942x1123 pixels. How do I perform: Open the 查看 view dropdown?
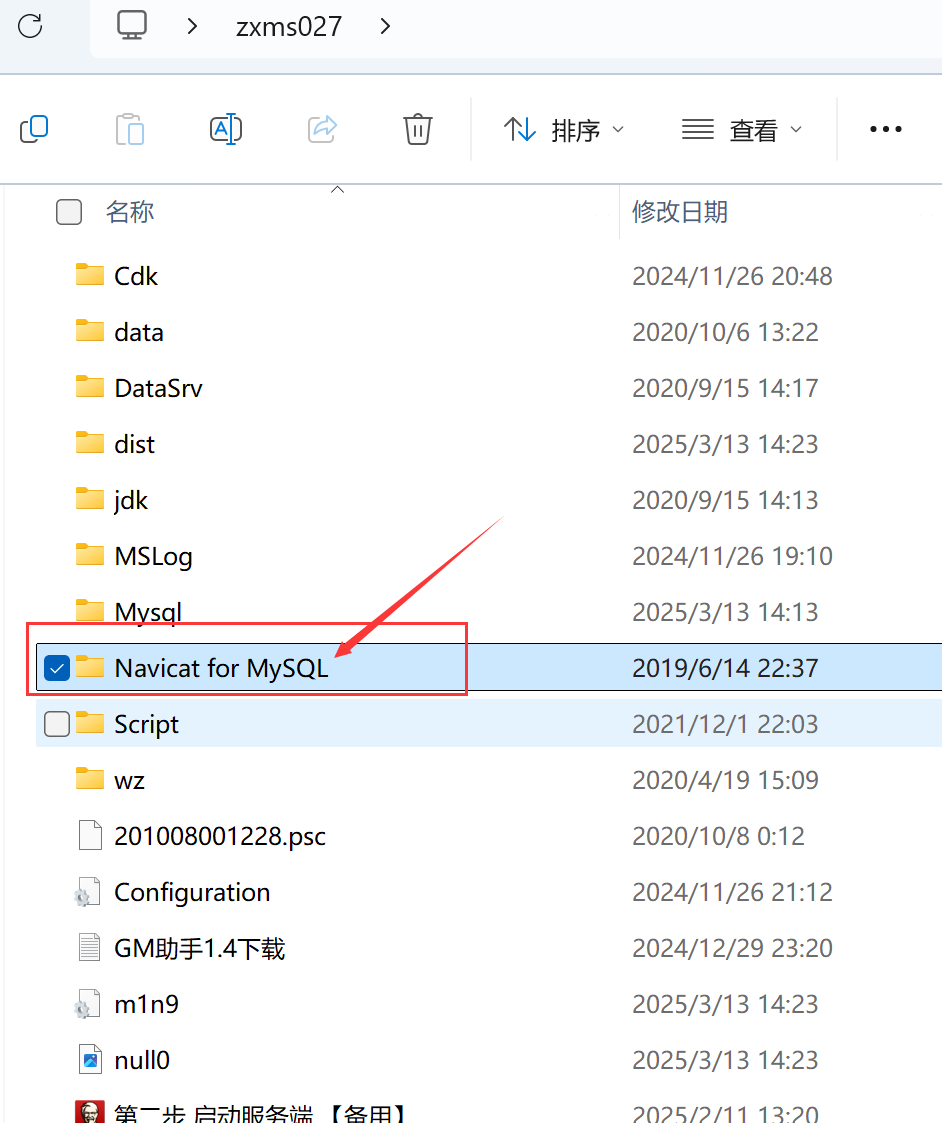click(741, 130)
